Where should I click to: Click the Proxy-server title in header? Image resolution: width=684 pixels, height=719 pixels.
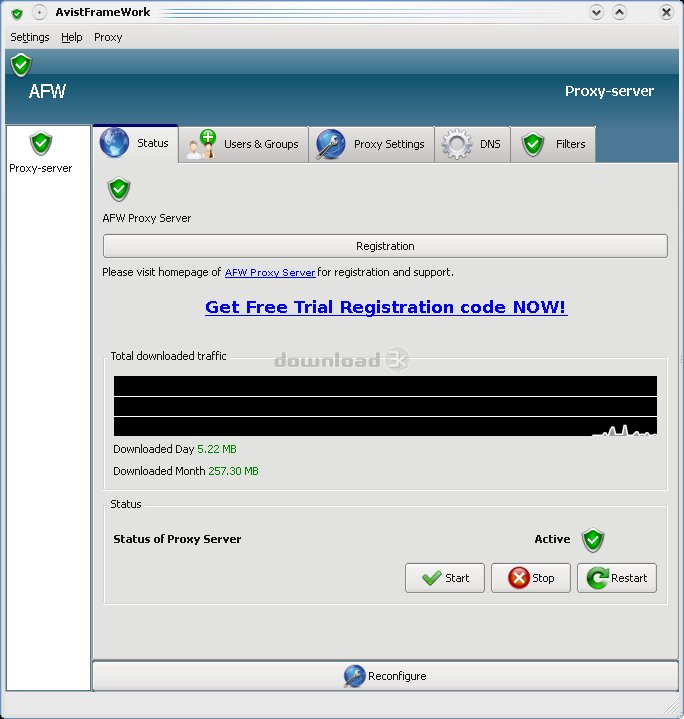point(609,91)
